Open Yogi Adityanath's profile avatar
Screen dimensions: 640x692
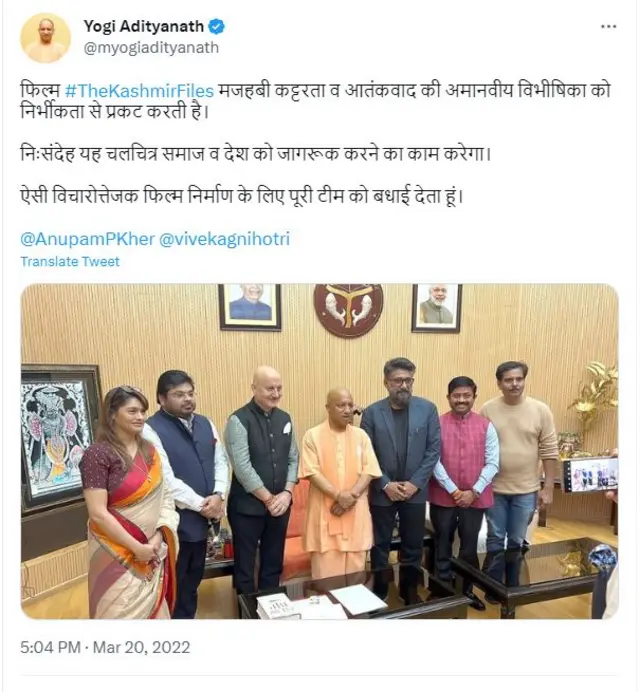tap(45, 38)
